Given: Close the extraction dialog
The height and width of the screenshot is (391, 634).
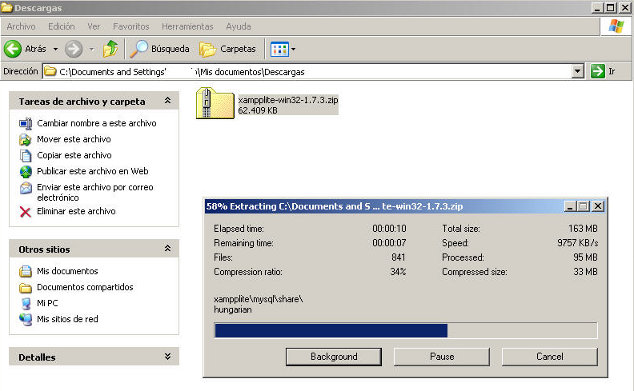Looking at the screenshot, I should pyautogui.click(x=598, y=207).
